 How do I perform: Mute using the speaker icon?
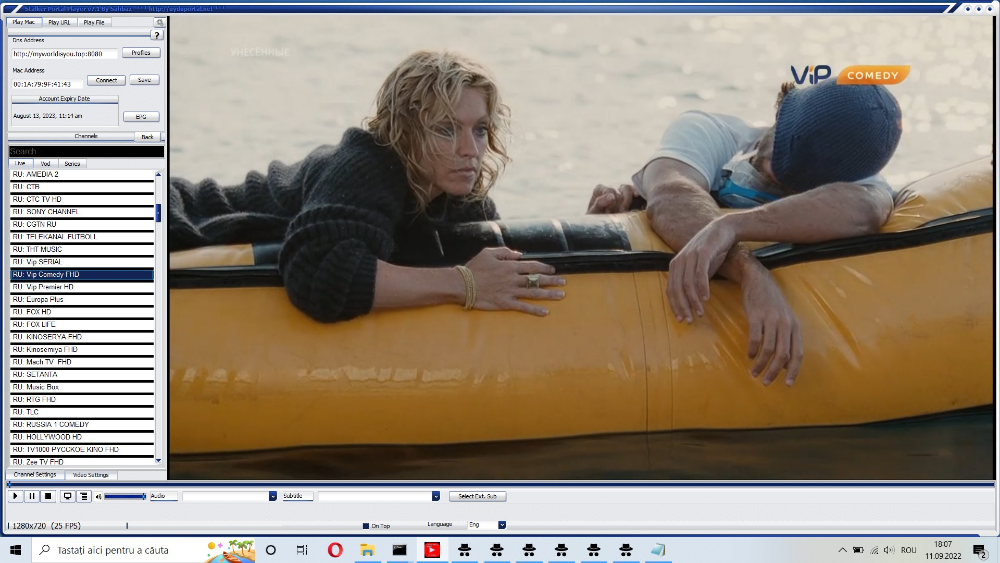98,496
